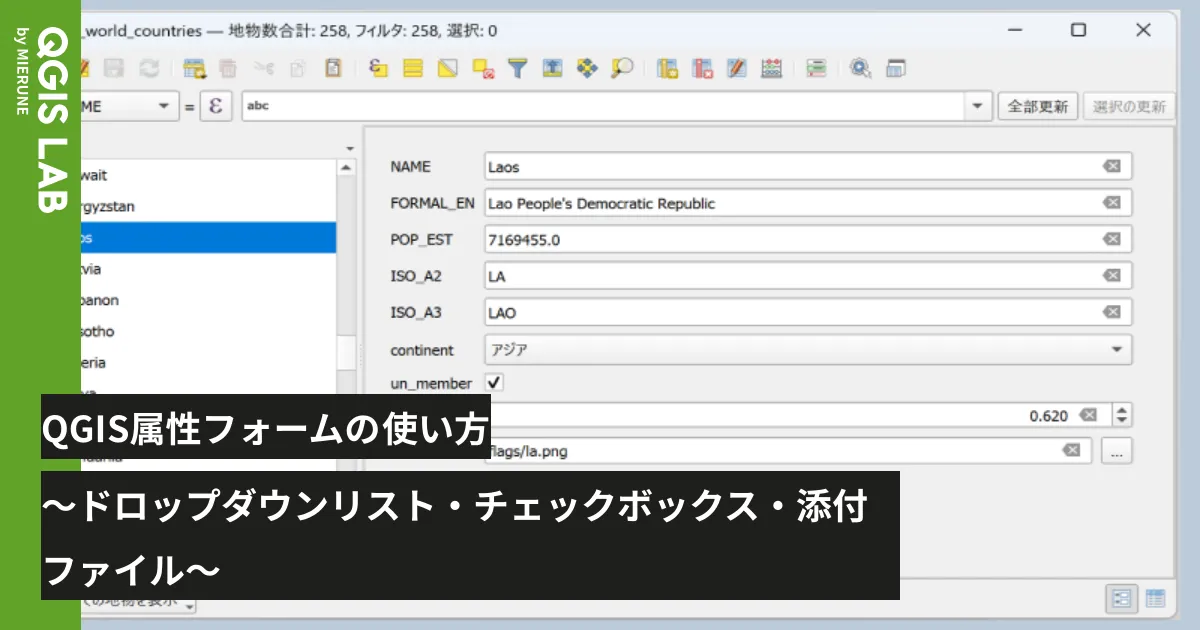
Task: Open the field calculator (abacus icon)
Action: [x=770, y=67]
